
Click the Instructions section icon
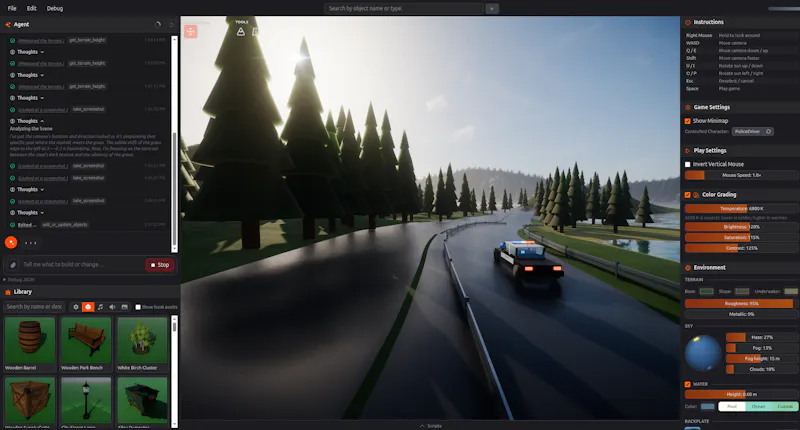[688, 22]
